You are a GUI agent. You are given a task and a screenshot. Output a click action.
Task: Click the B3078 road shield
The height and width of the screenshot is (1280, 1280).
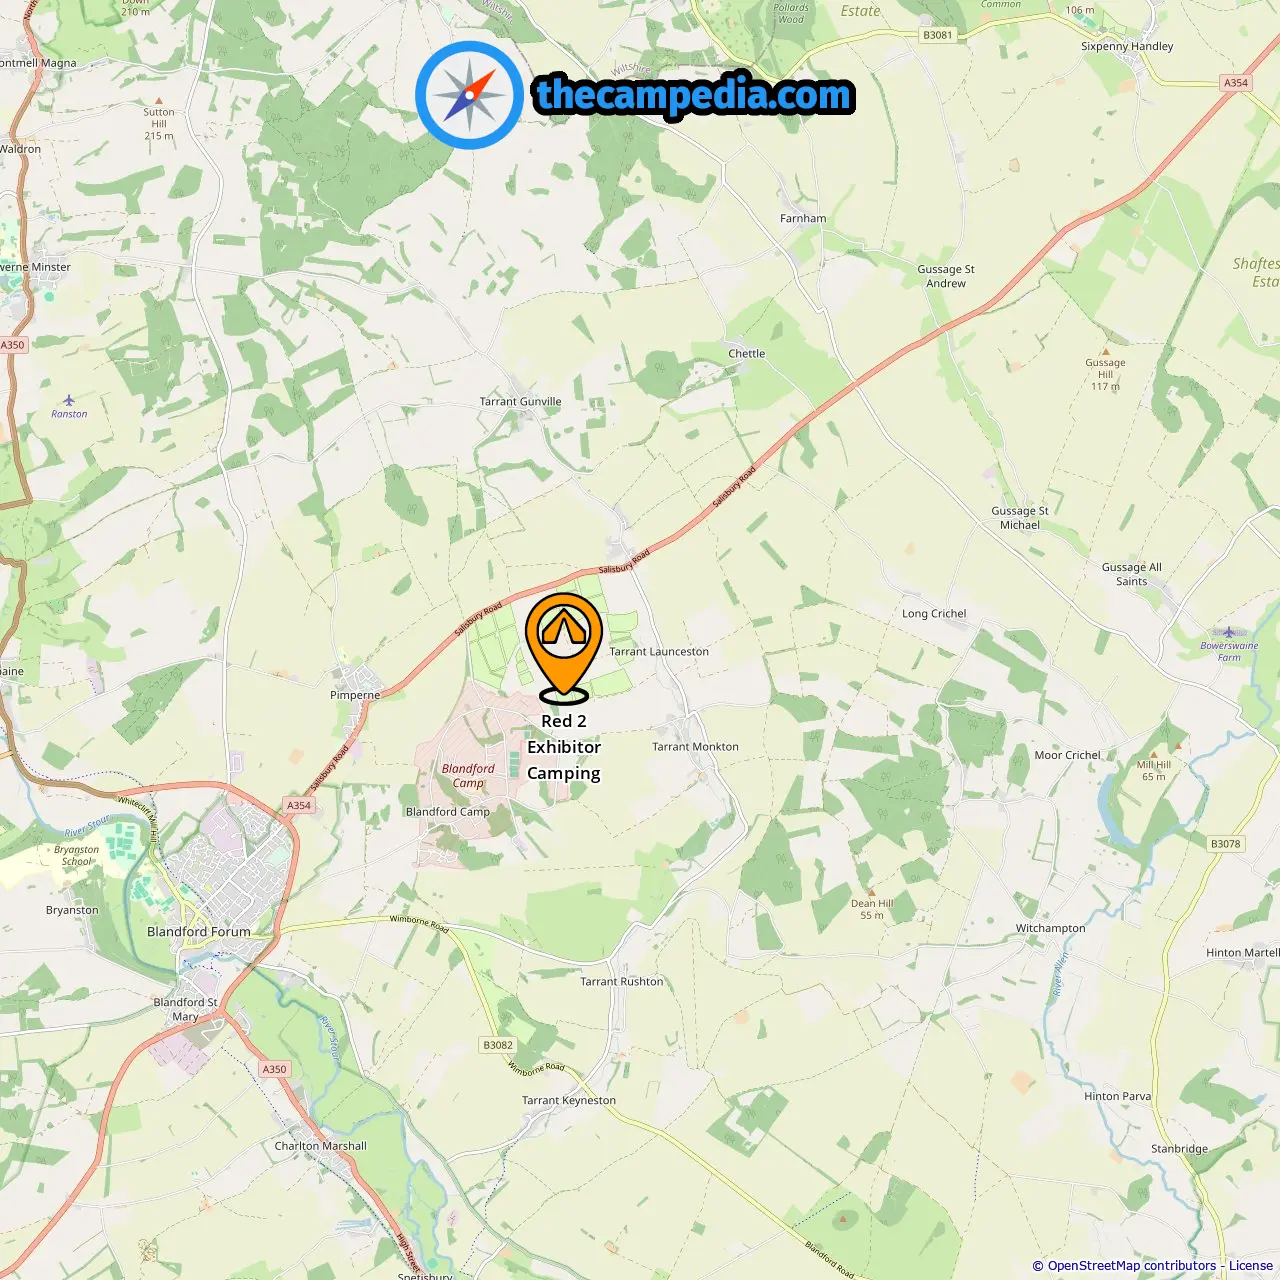(x=1226, y=844)
